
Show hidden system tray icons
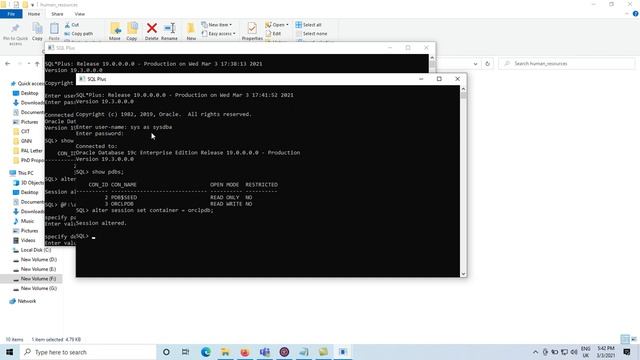tap(535, 352)
